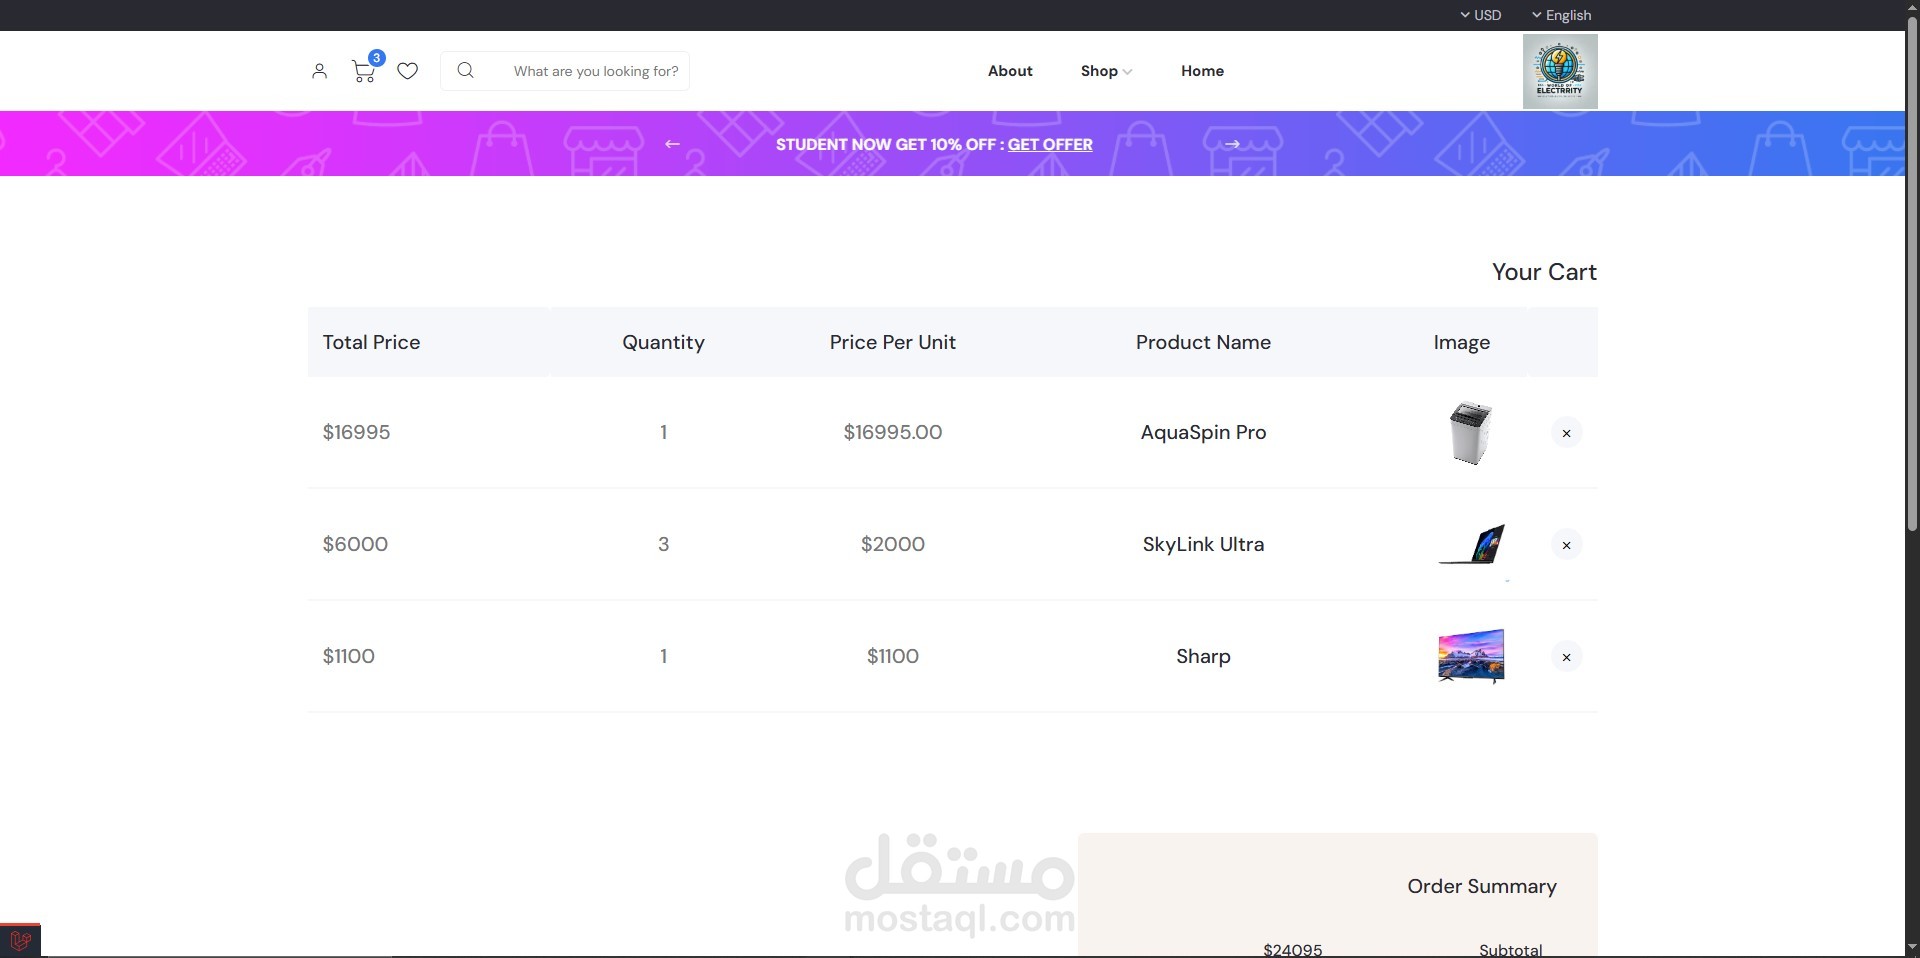Viewport: 1920px width, 958px height.
Task: Click the Sharp product name
Action: (1203, 656)
